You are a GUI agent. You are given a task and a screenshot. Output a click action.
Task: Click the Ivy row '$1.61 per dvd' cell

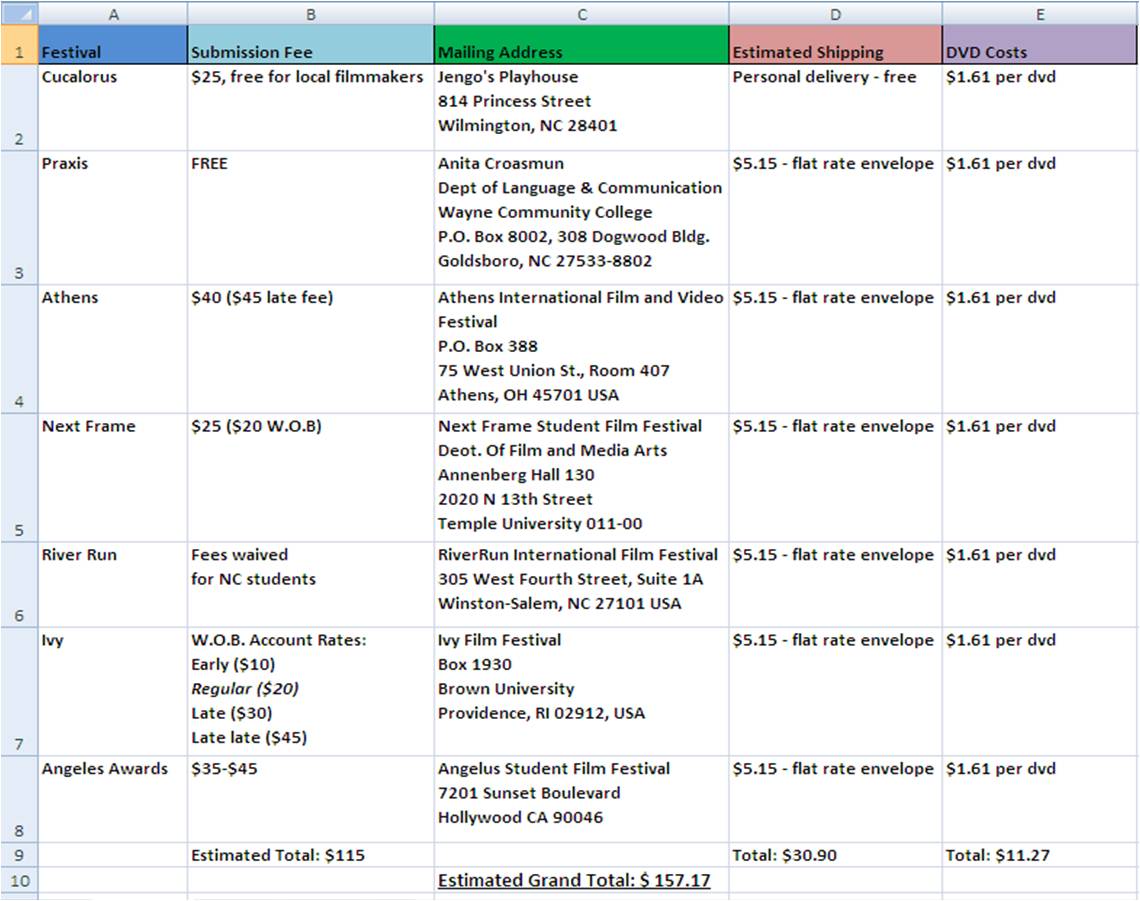[x=1040, y=692]
